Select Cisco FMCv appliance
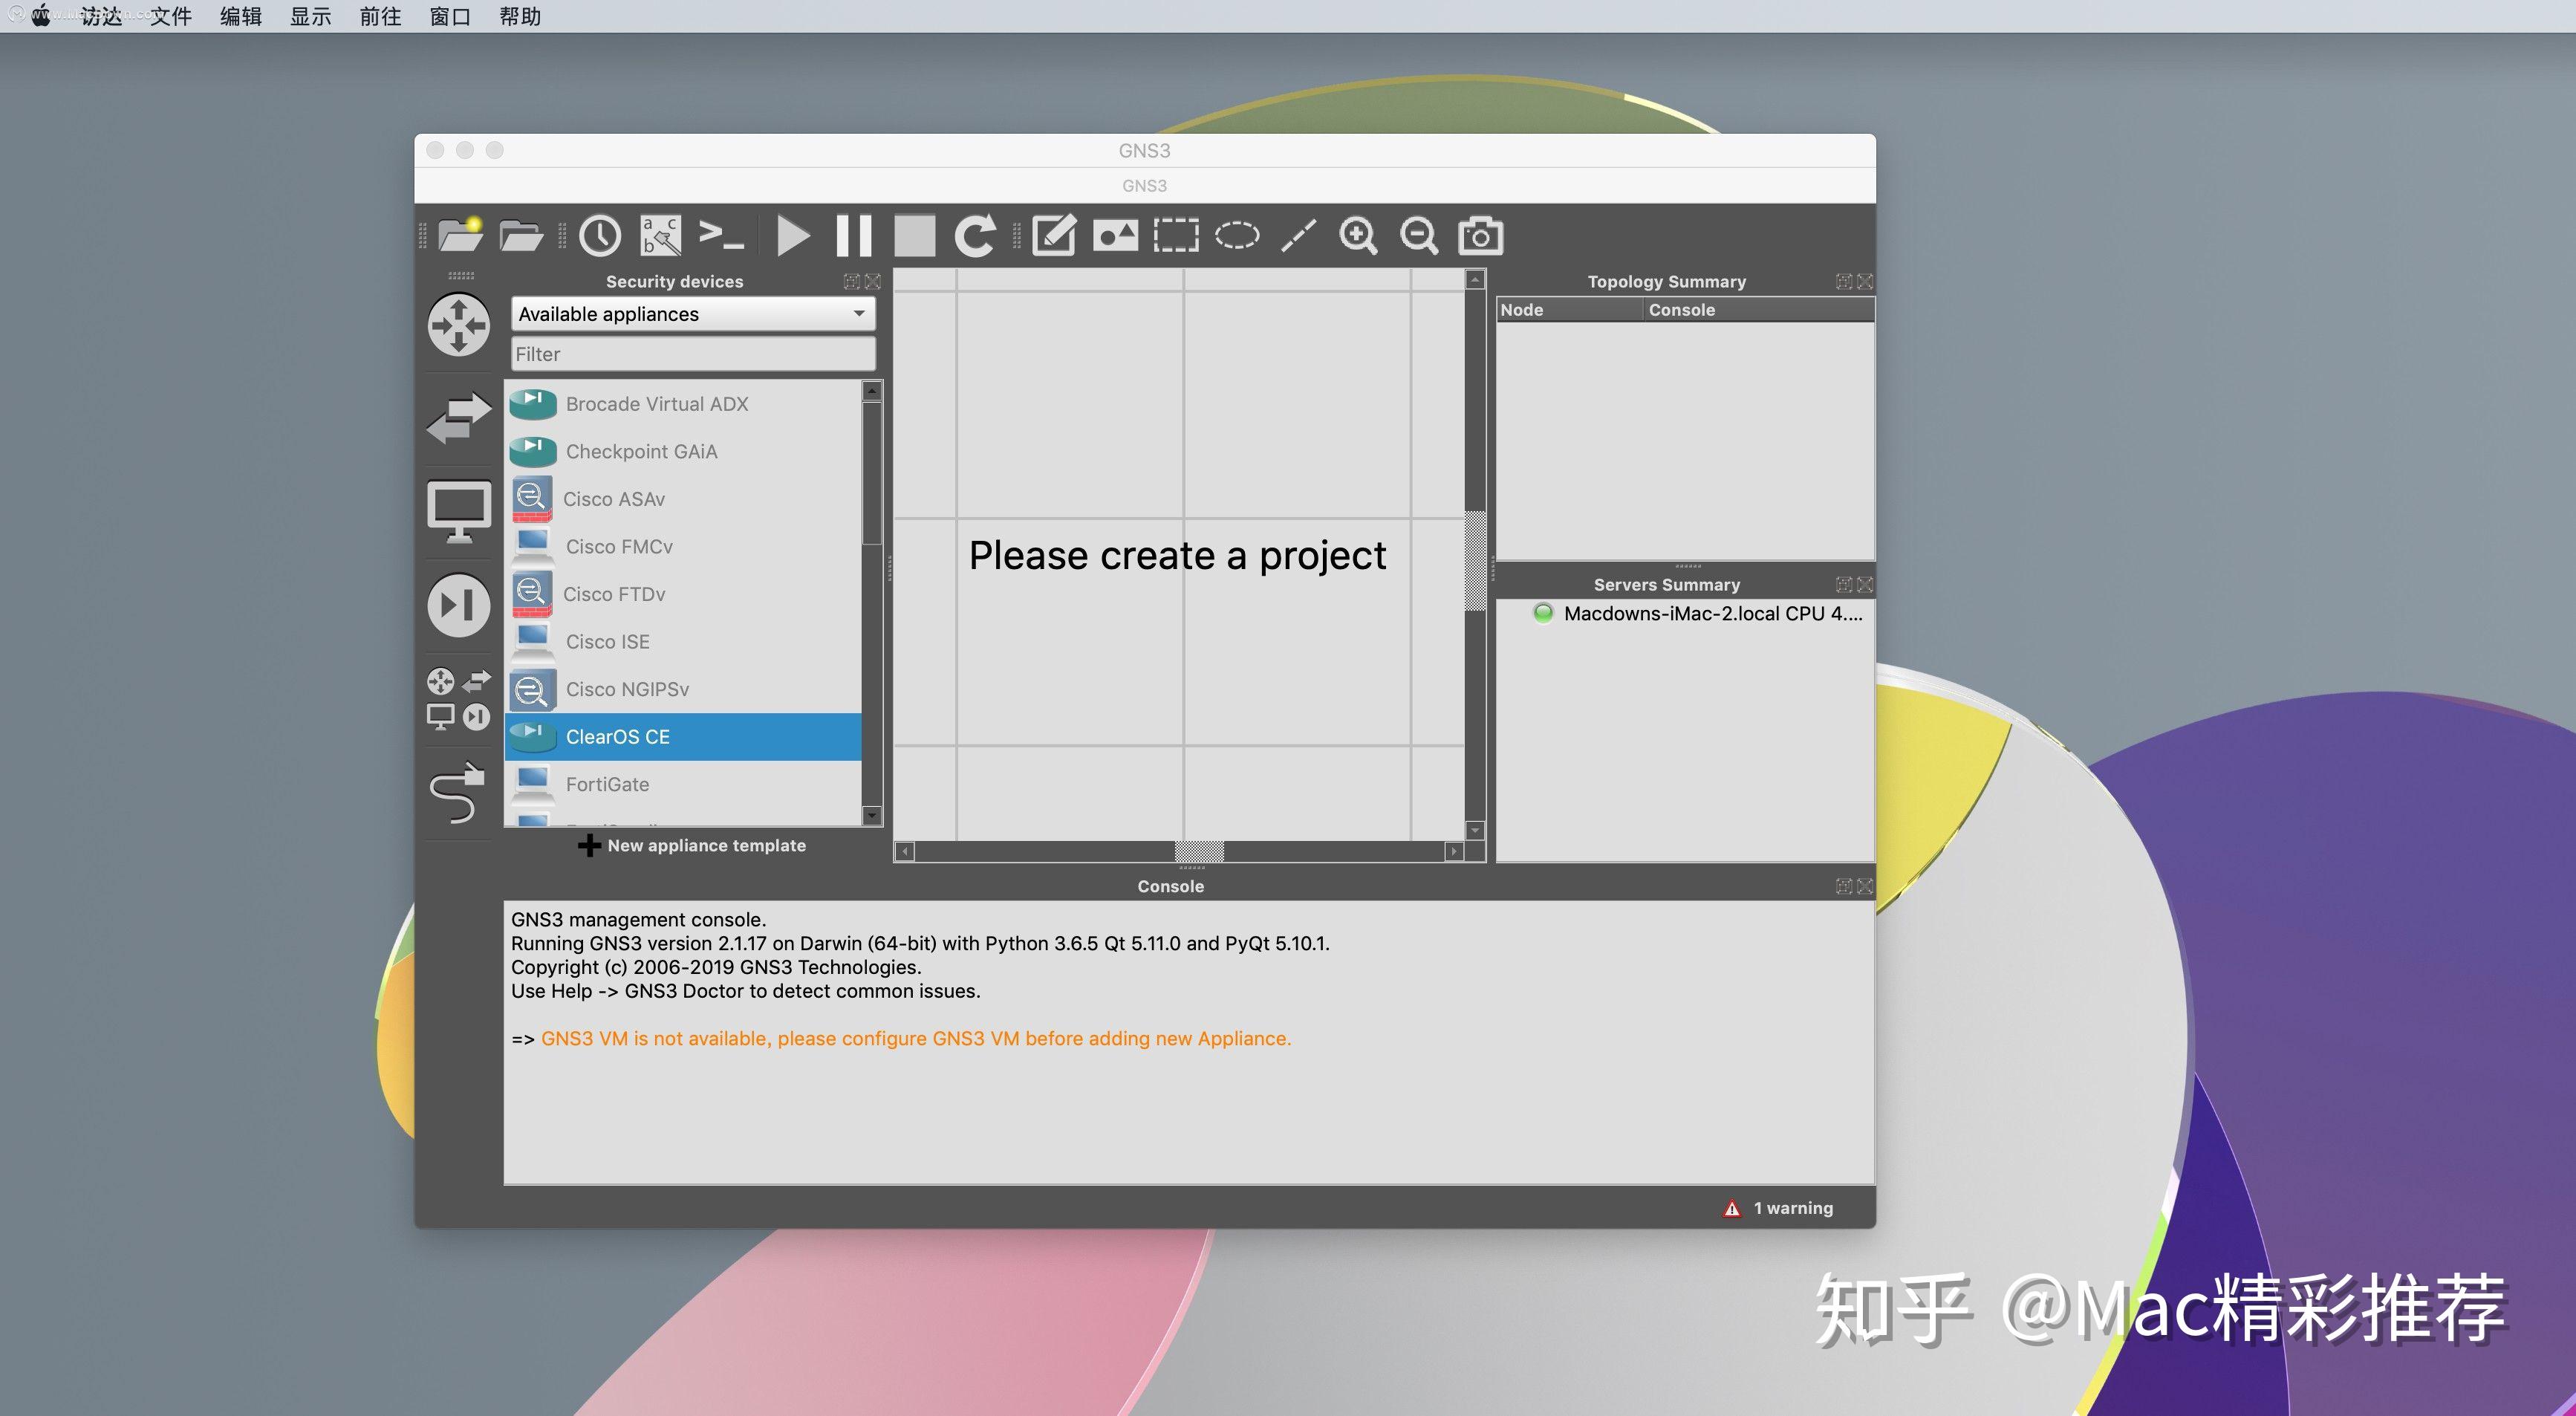 point(683,546)
